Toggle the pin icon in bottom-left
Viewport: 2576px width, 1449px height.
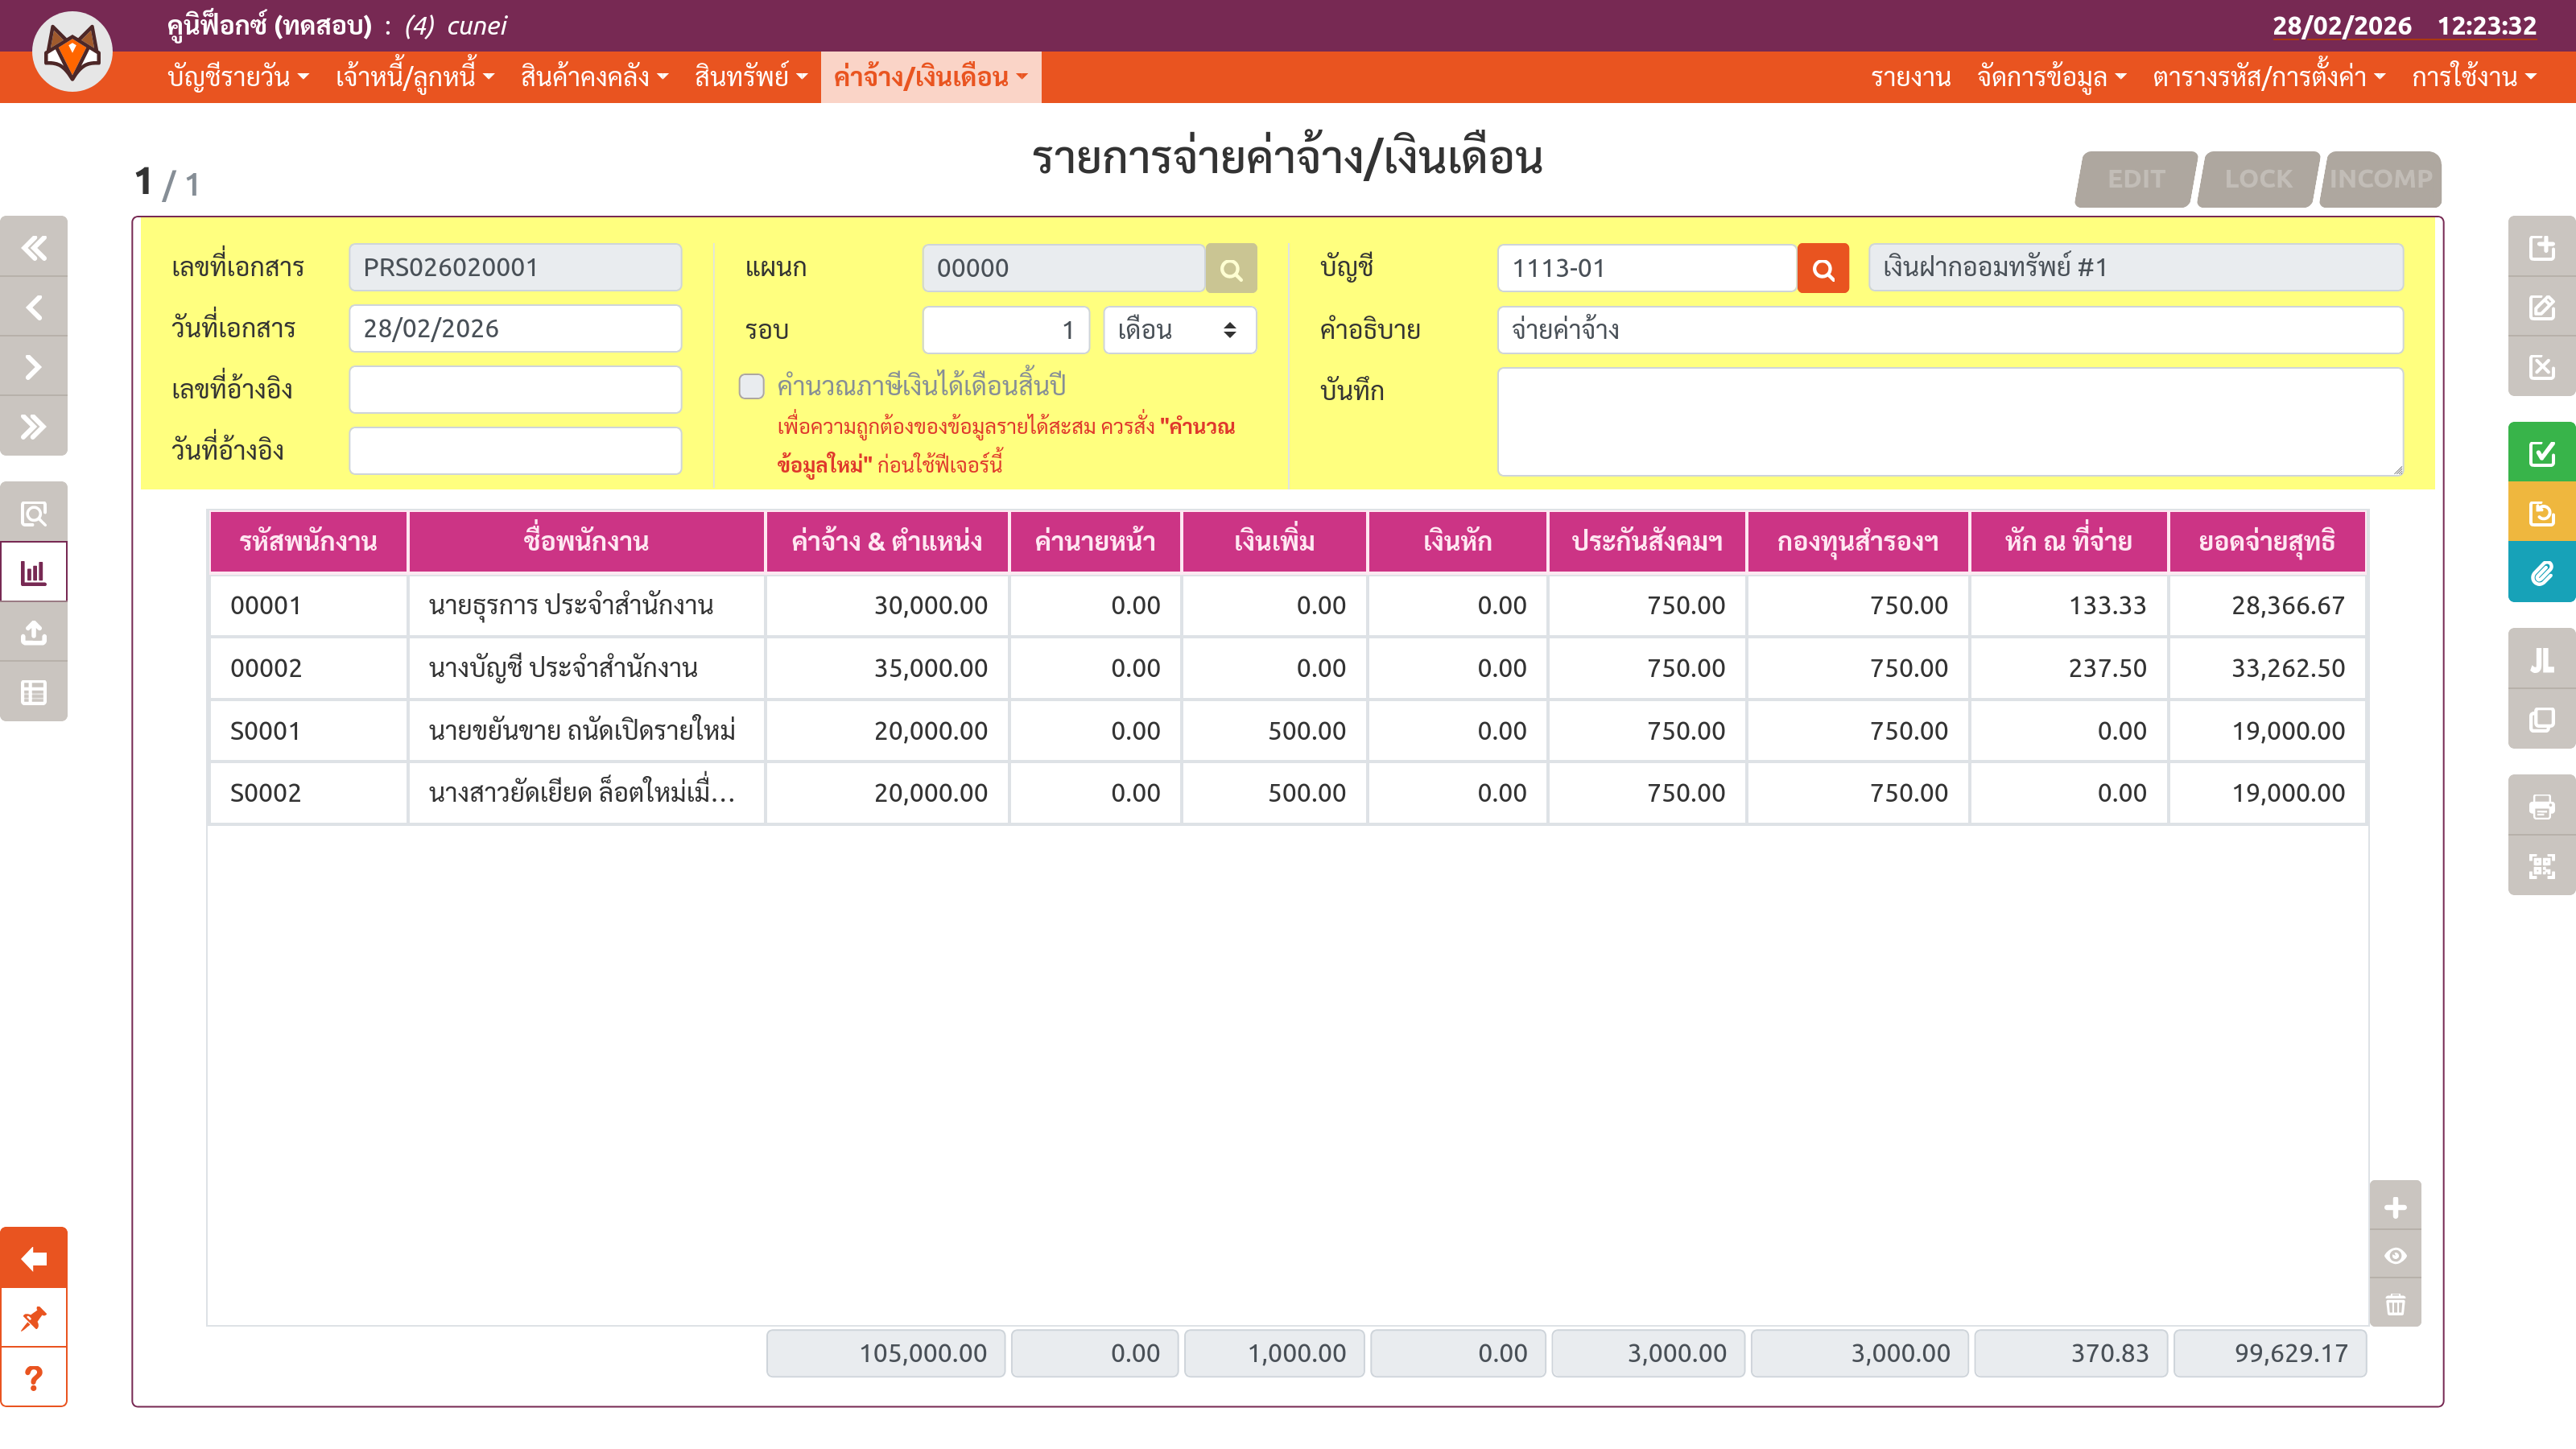pos(34,1318)
